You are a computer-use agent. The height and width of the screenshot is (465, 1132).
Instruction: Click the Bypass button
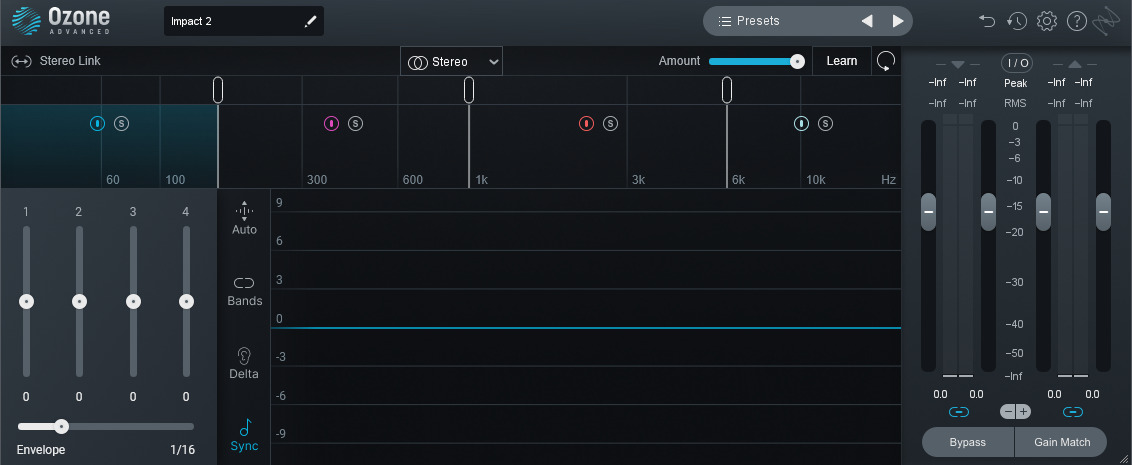pos(967,443)
